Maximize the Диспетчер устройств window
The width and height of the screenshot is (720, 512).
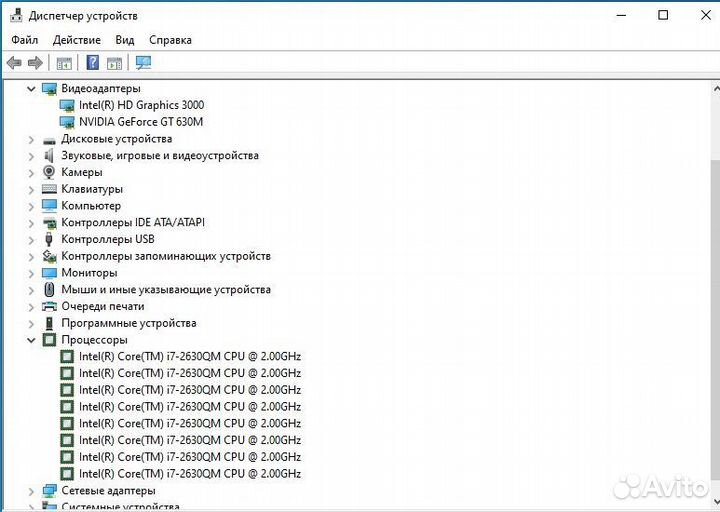click(x=663, y=16)
